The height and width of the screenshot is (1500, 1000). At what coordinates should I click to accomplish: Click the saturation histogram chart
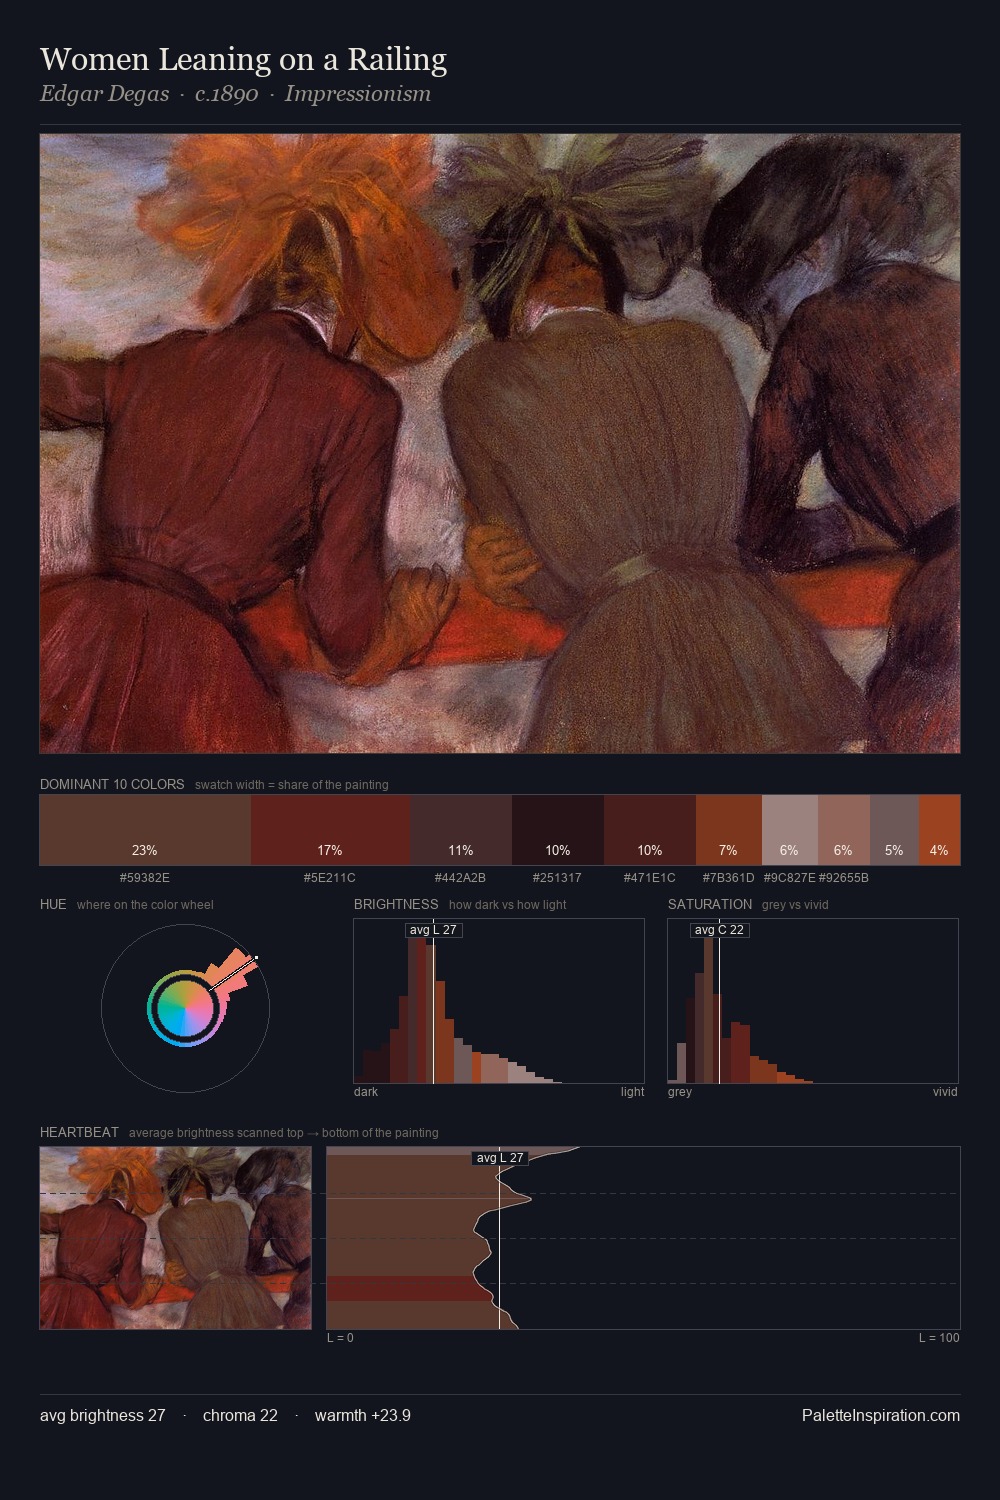coord(813,1001)
